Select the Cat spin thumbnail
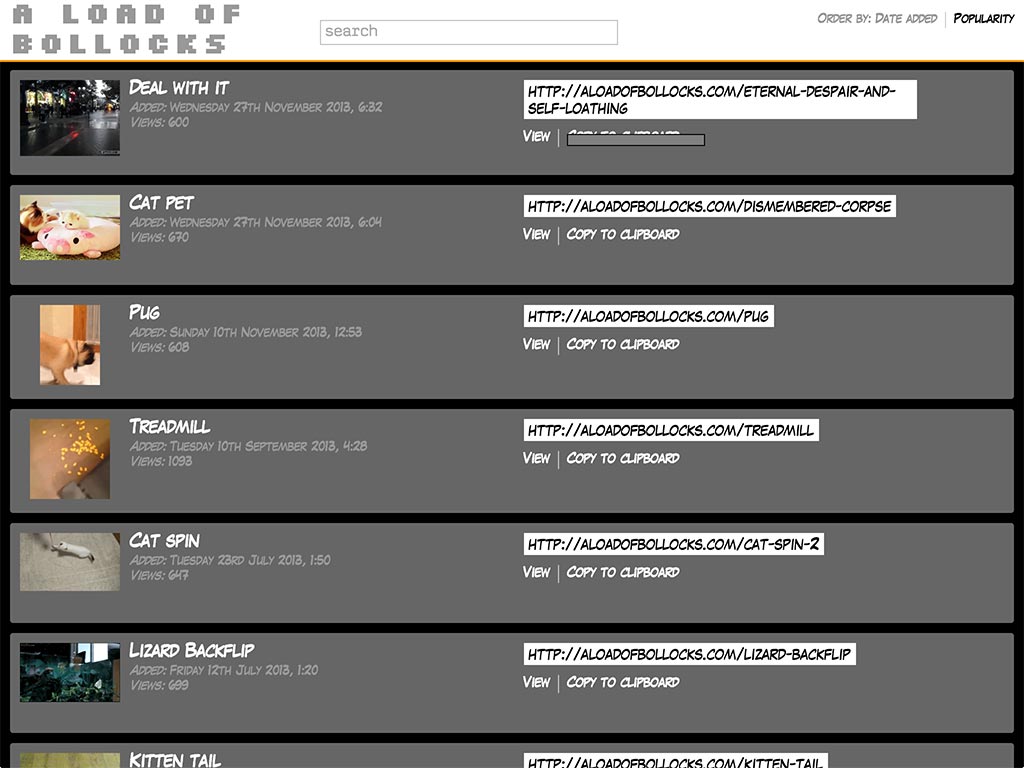 (x=70, y=561)
